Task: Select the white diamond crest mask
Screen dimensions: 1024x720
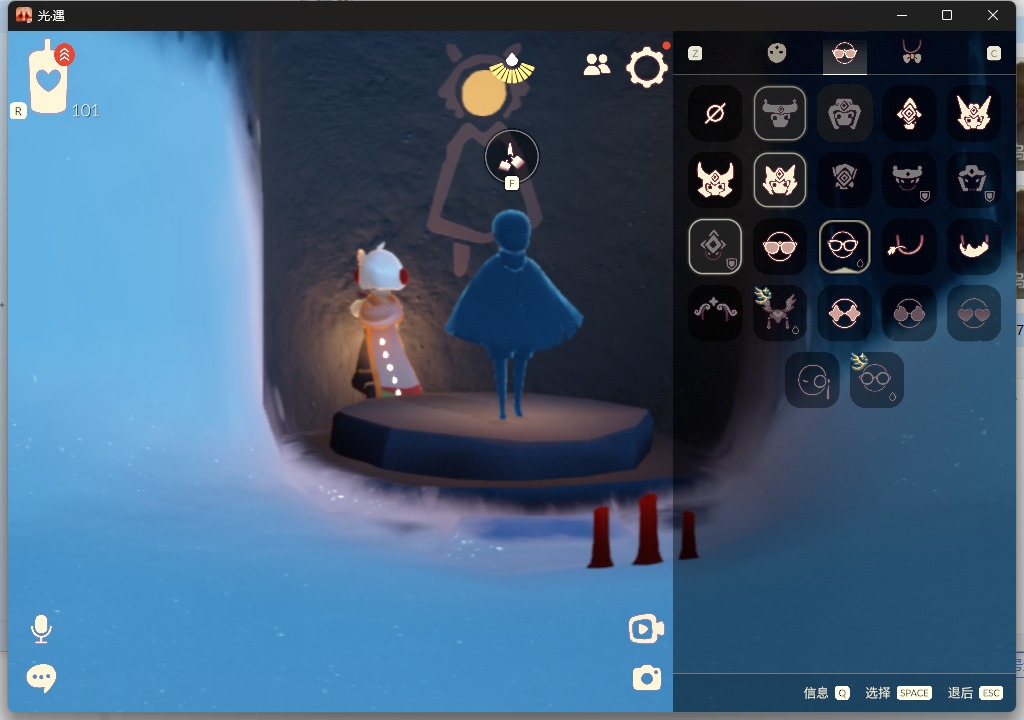Action: pos(908,114)
